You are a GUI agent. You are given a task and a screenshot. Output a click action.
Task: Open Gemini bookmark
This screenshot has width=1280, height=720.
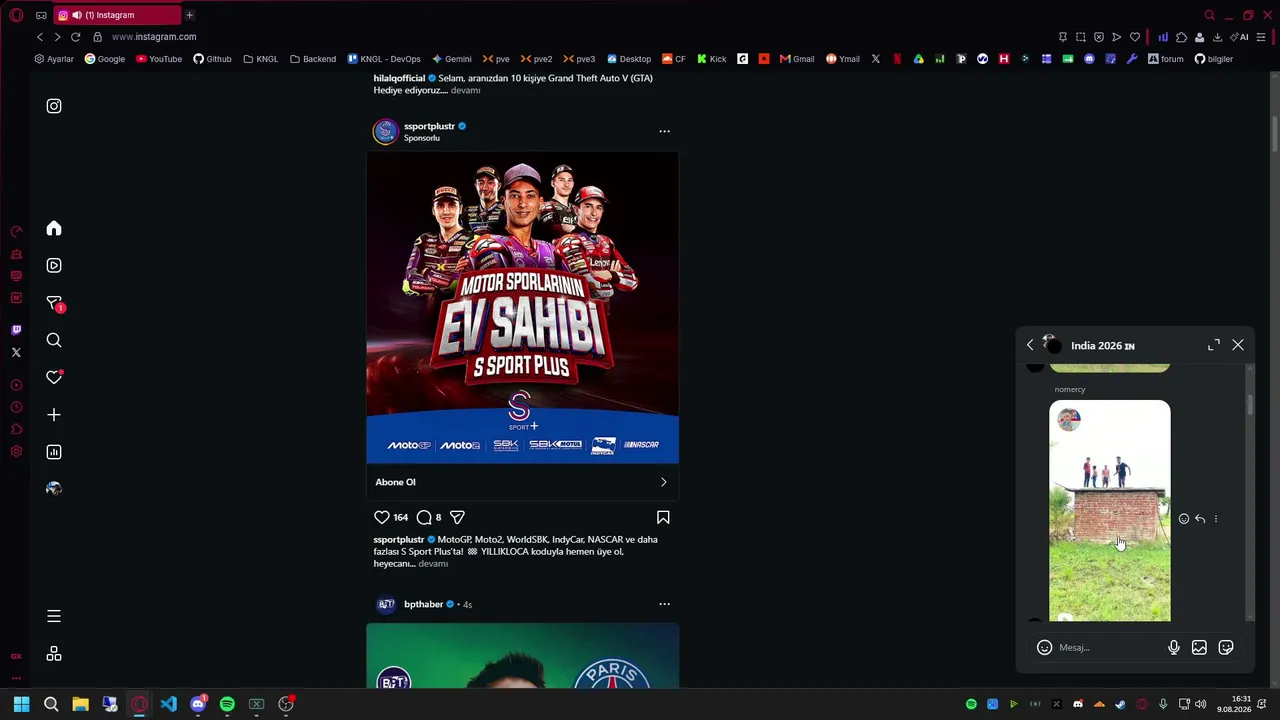pos(451,59)
